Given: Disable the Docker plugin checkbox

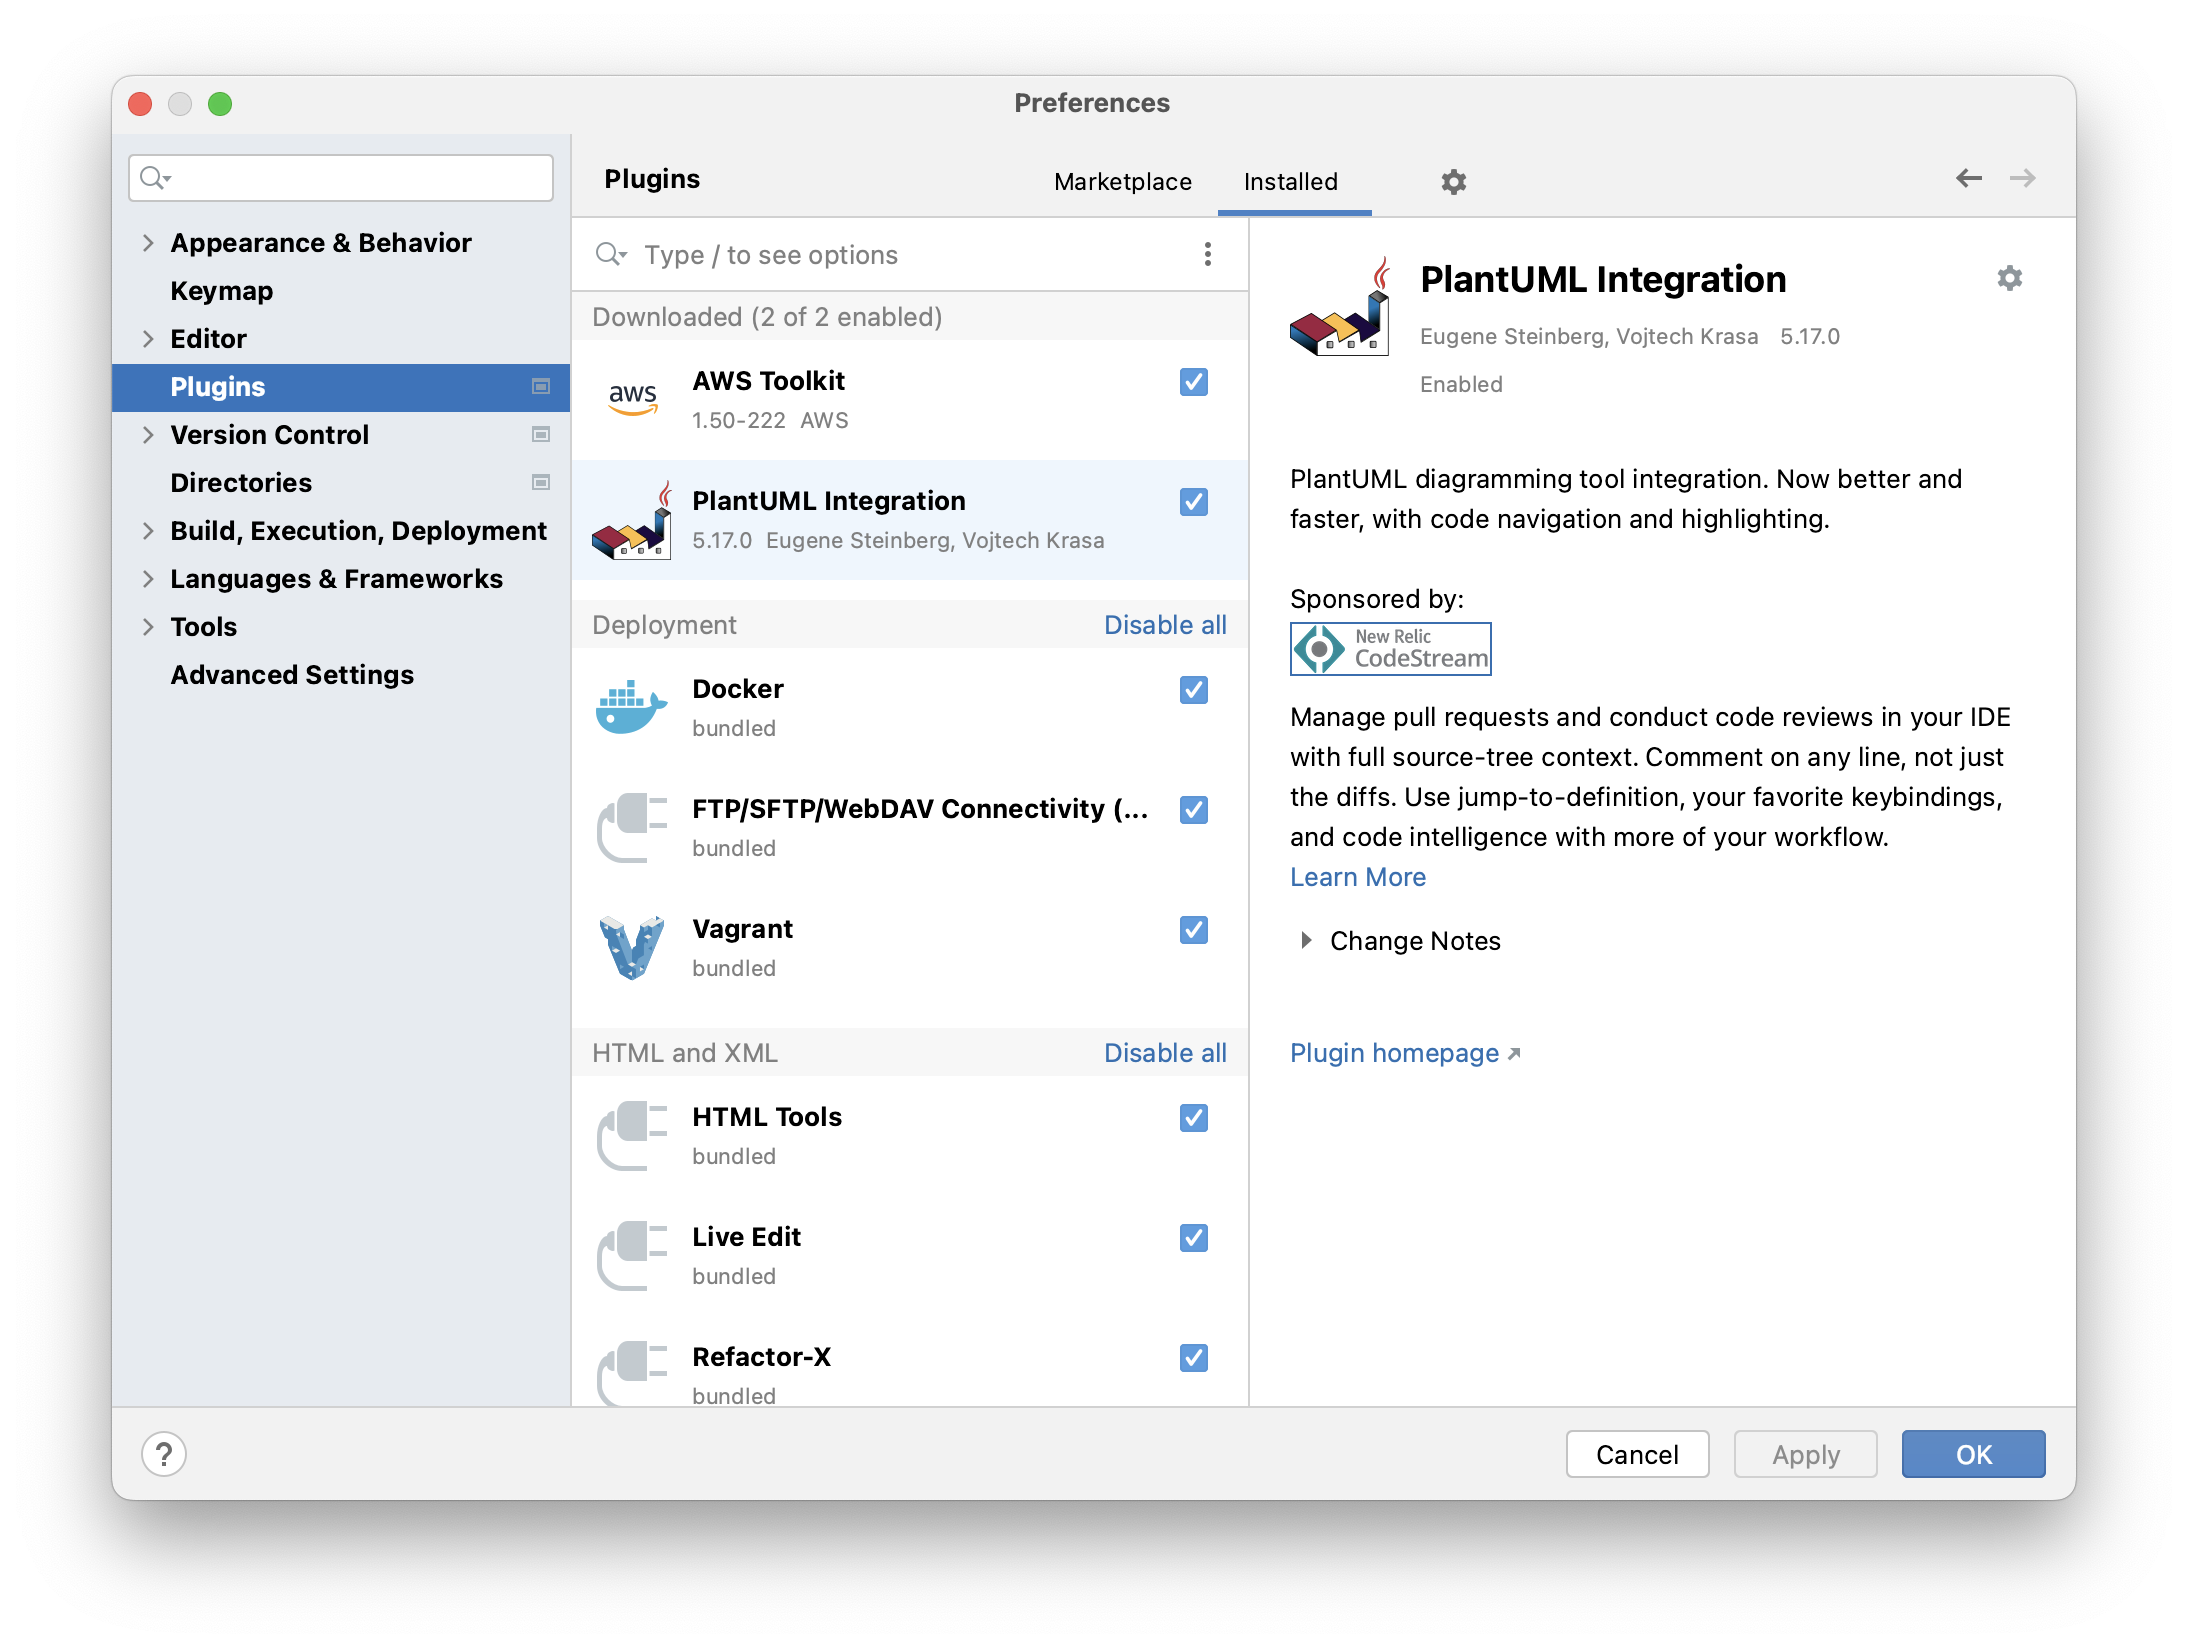Looking at the screenshot, I should (x=1193, y=690).
